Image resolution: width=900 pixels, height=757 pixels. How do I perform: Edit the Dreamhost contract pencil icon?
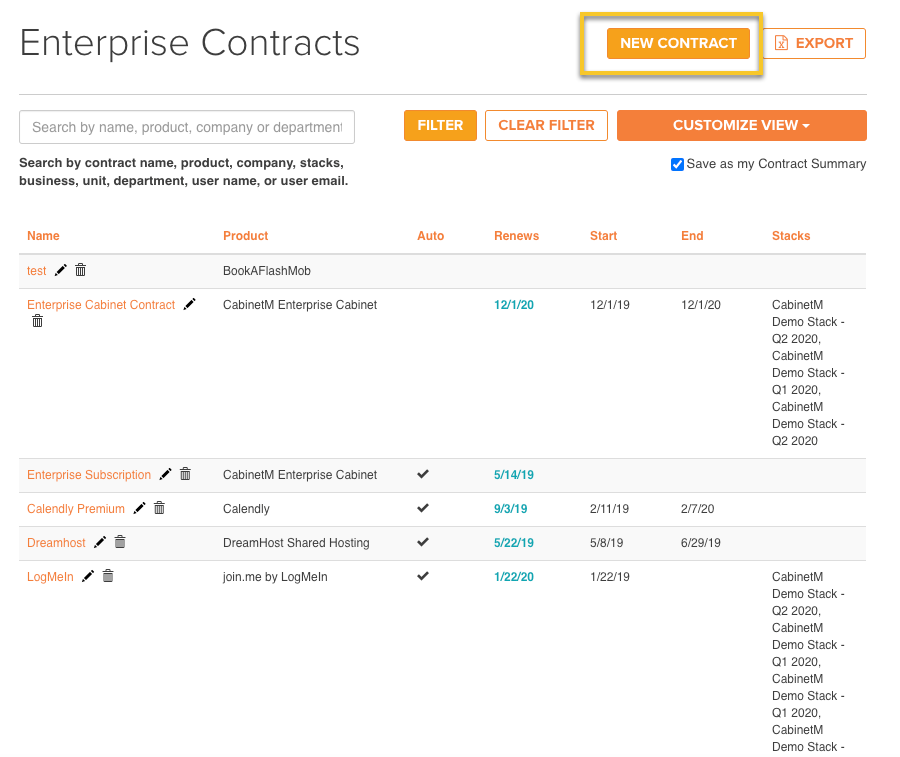tap(100, 542)
